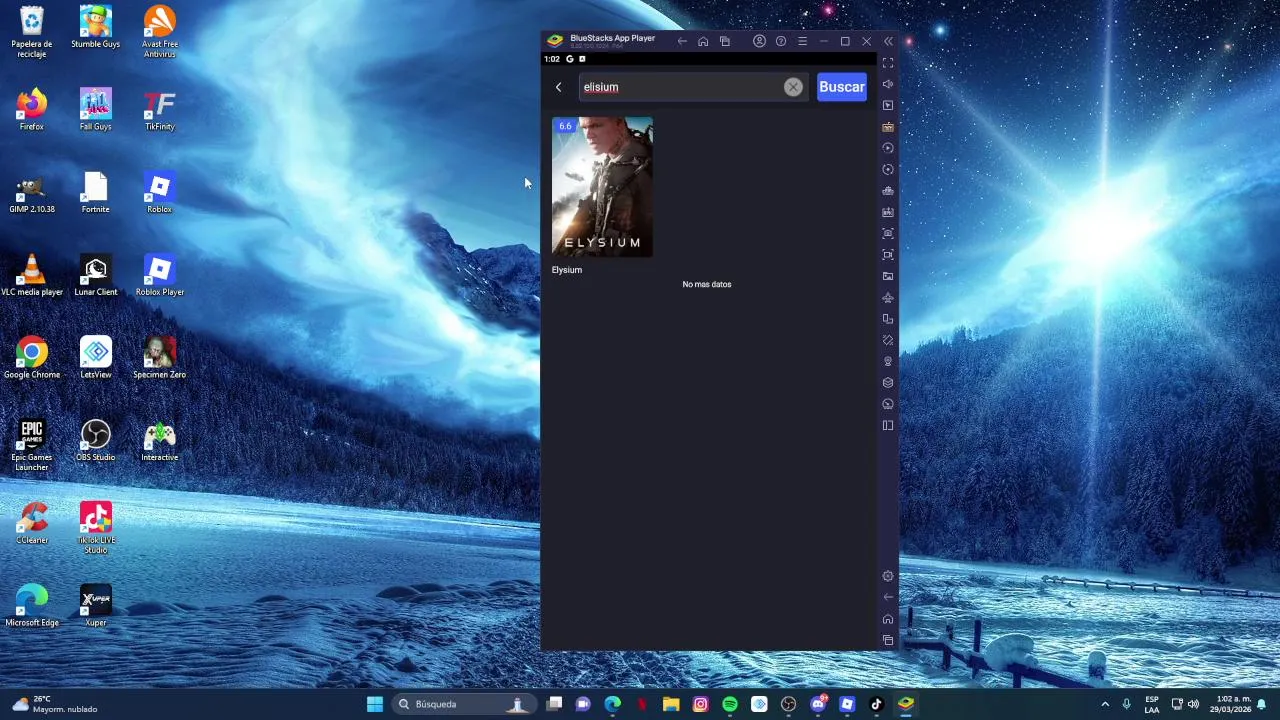Switch the ESP LAA input language
This screenshot has height=720, width=1280.
pyautogui.click(x=1152, y=704)
